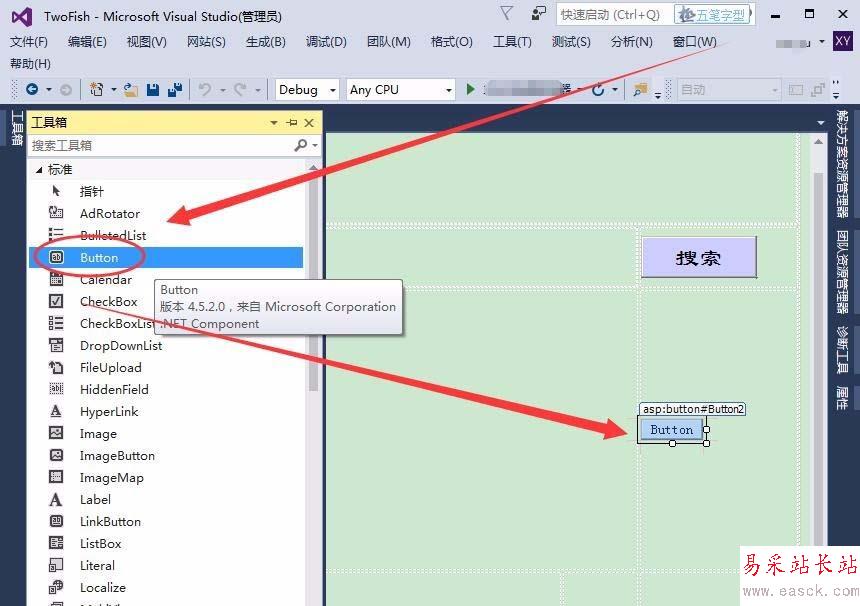Open the 视图(V) menu

tap(146, 42)
